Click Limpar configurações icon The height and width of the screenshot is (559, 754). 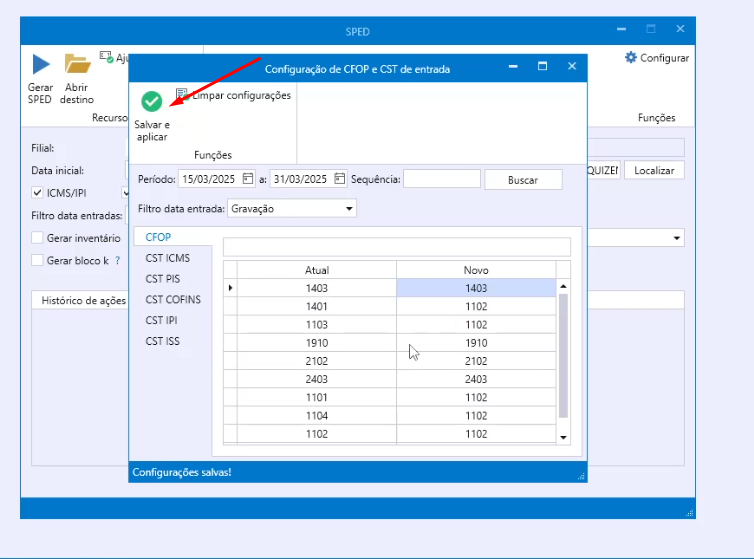[x=183, y=94]
